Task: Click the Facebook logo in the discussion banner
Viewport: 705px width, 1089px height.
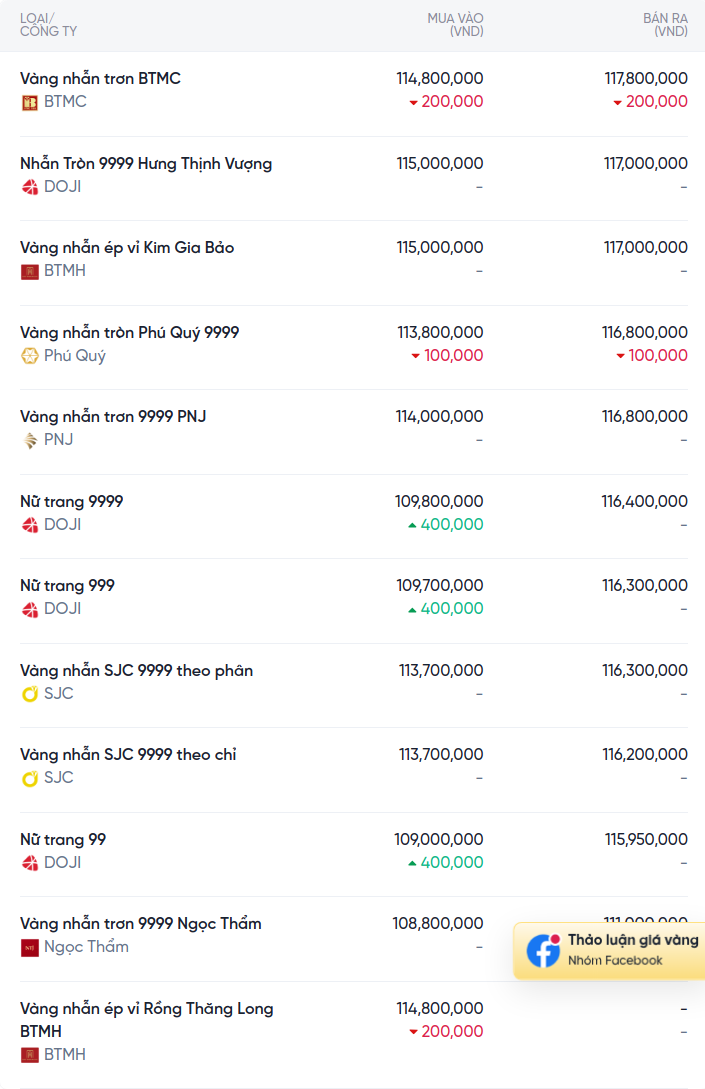Action: (543, 951)
